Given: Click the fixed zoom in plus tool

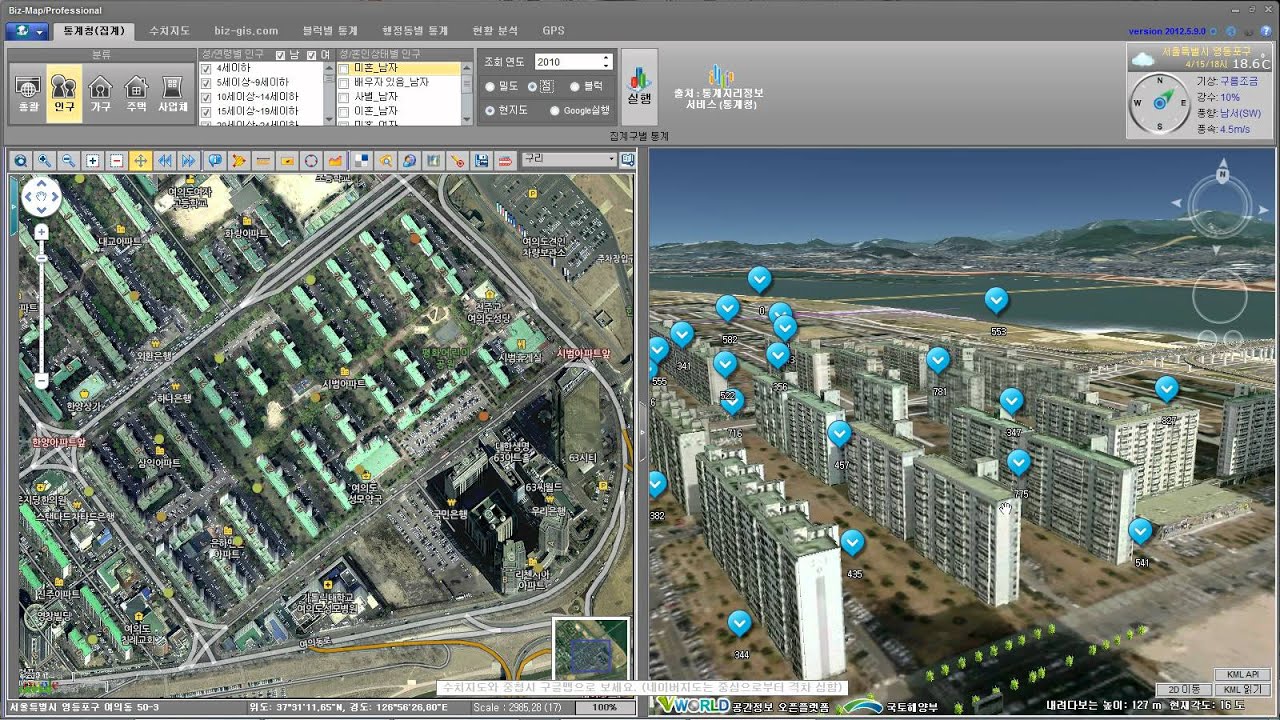Looking at the screenshot, I should [92, 160].
